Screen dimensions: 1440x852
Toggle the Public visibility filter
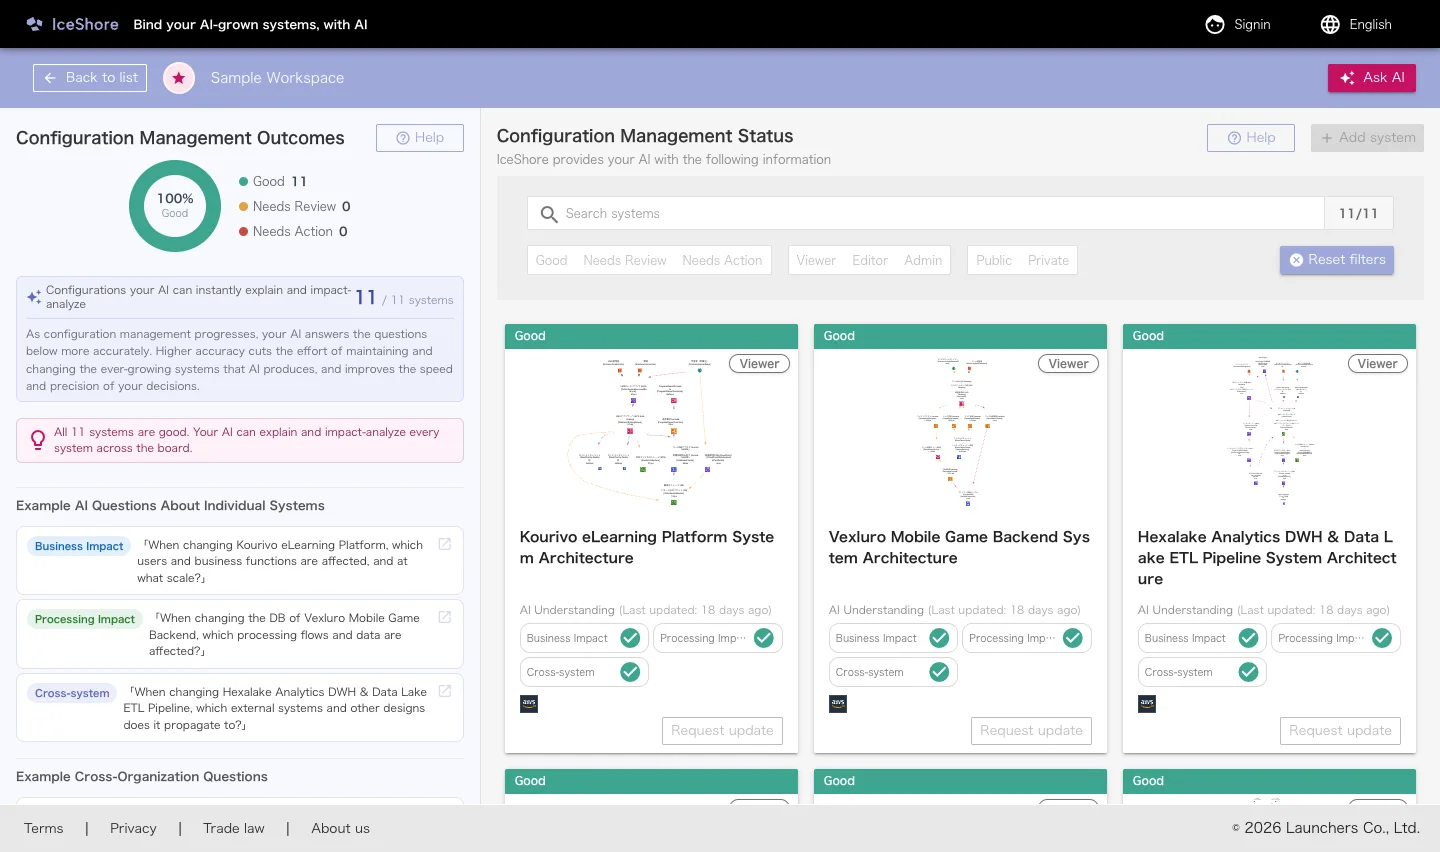click(x=994, y=260)
